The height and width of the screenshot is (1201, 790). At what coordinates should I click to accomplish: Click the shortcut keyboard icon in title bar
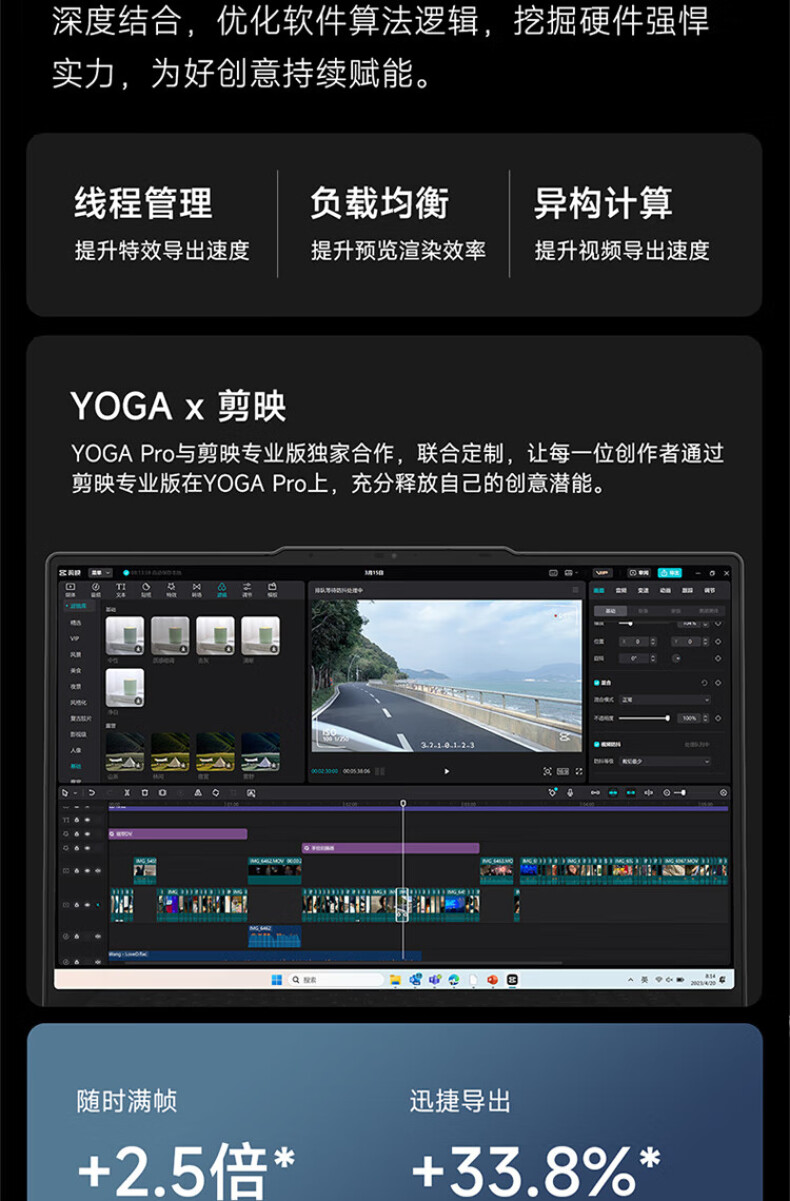pos(553,573)
